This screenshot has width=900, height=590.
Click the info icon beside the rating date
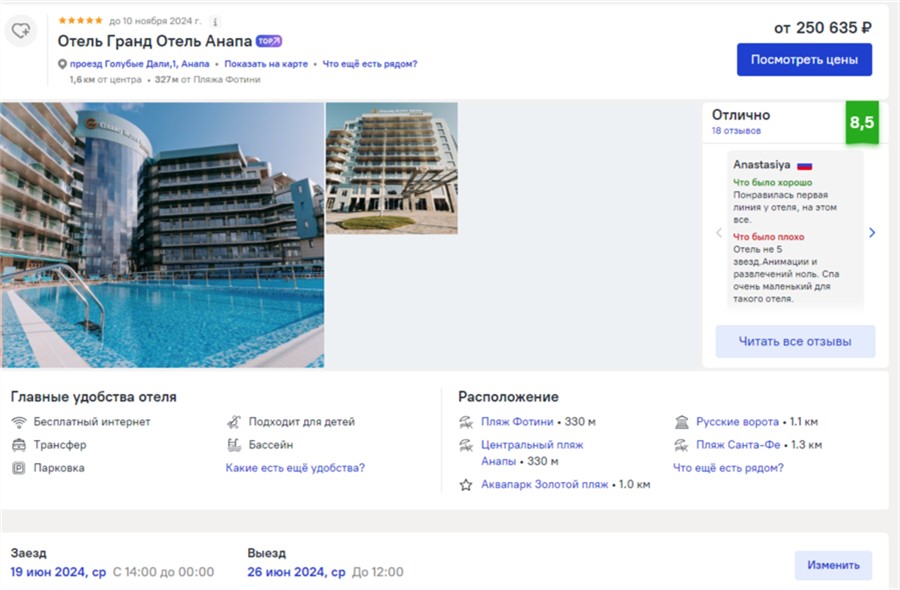pyautogui.click(x=216, y=21)
